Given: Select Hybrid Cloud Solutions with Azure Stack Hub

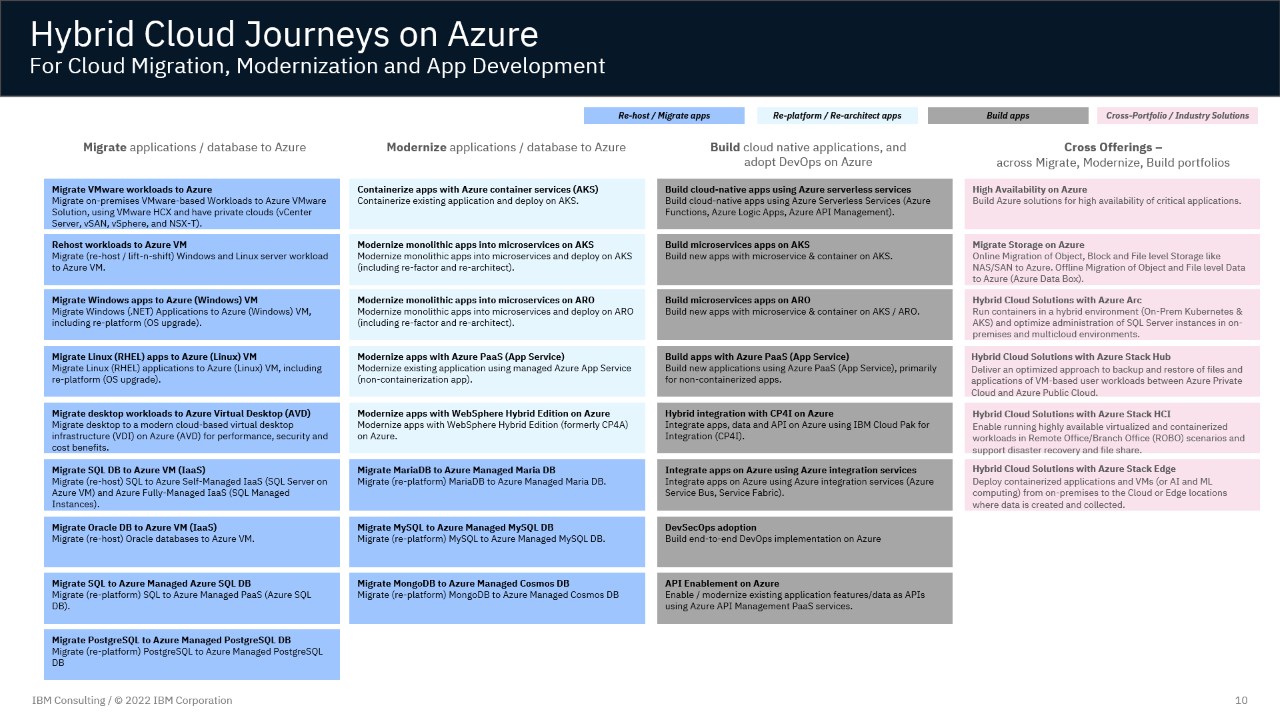Looking at the screenshot, I should pyautogui.click(x=1112, y=371).
